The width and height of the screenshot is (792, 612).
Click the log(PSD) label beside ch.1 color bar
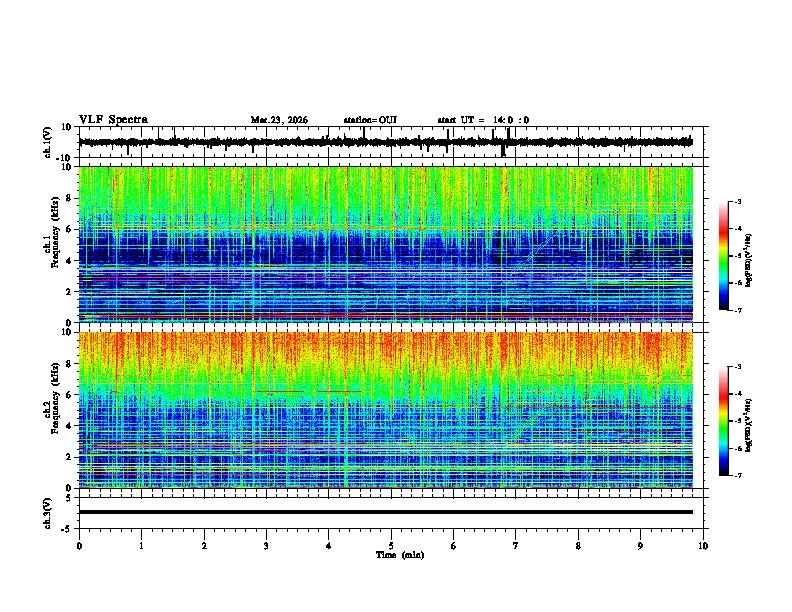pos(748,260)
